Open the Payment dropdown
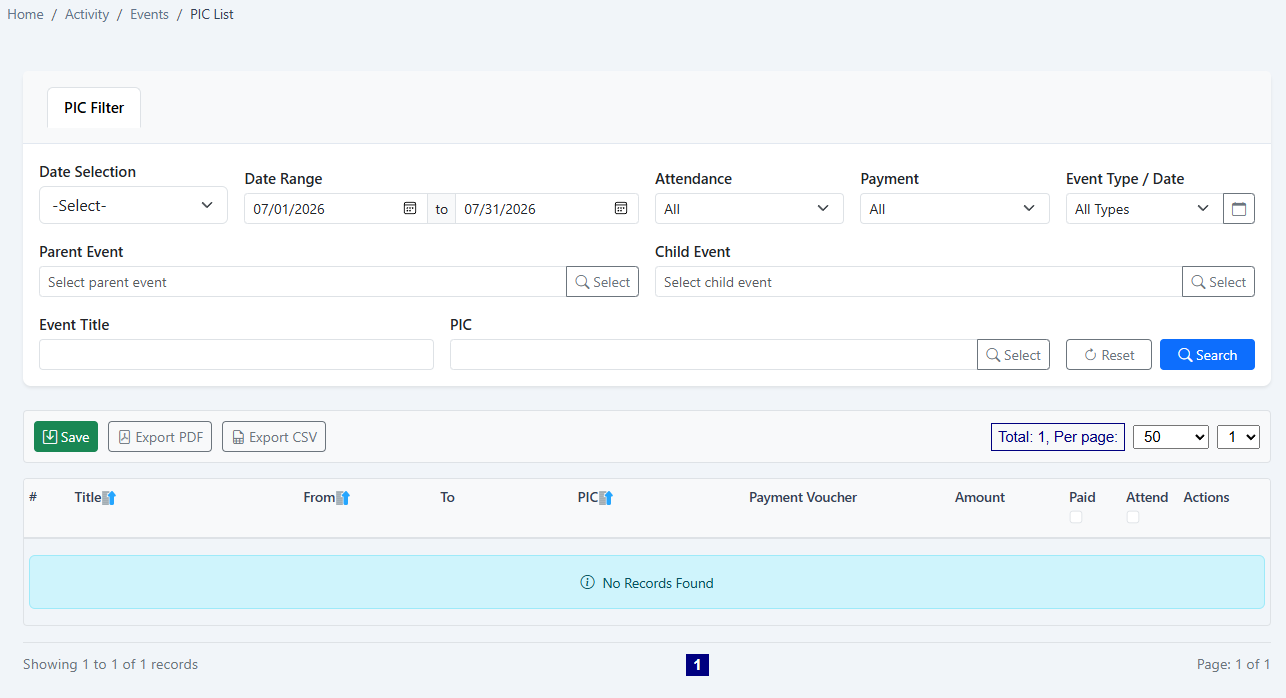1286x698 pixels. point(954,209)
